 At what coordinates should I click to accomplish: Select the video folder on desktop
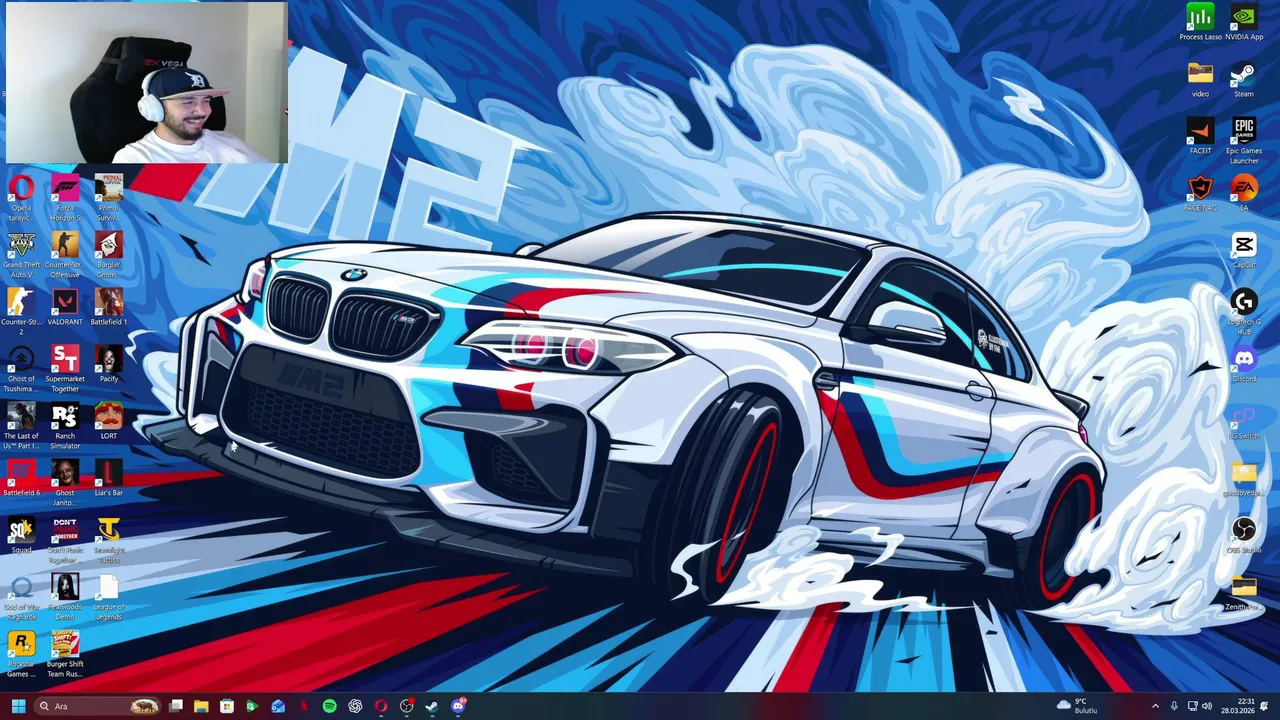pyautogui.click(x=1200, y=79)
